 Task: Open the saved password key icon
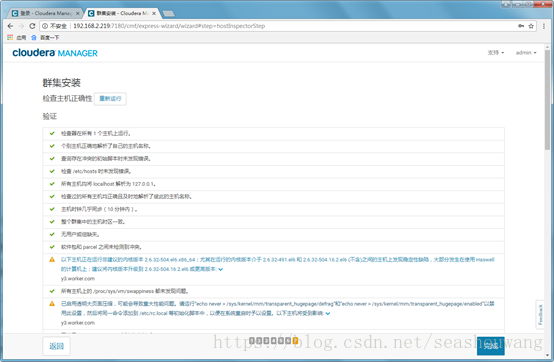[x=521, y=26]
